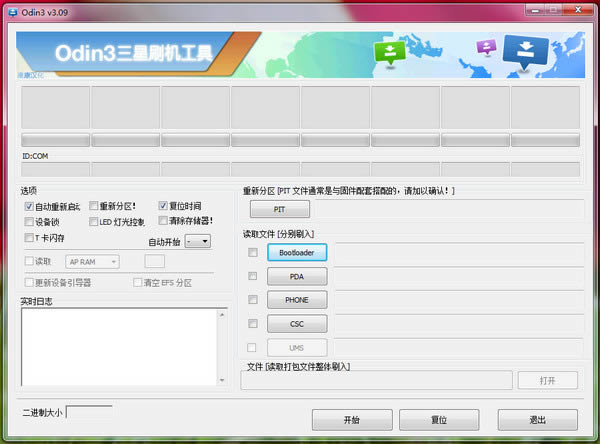The width and height of the screenshot is (600, 444).
Task: Click the PHONE file button
Action: (x=297, y=300)
